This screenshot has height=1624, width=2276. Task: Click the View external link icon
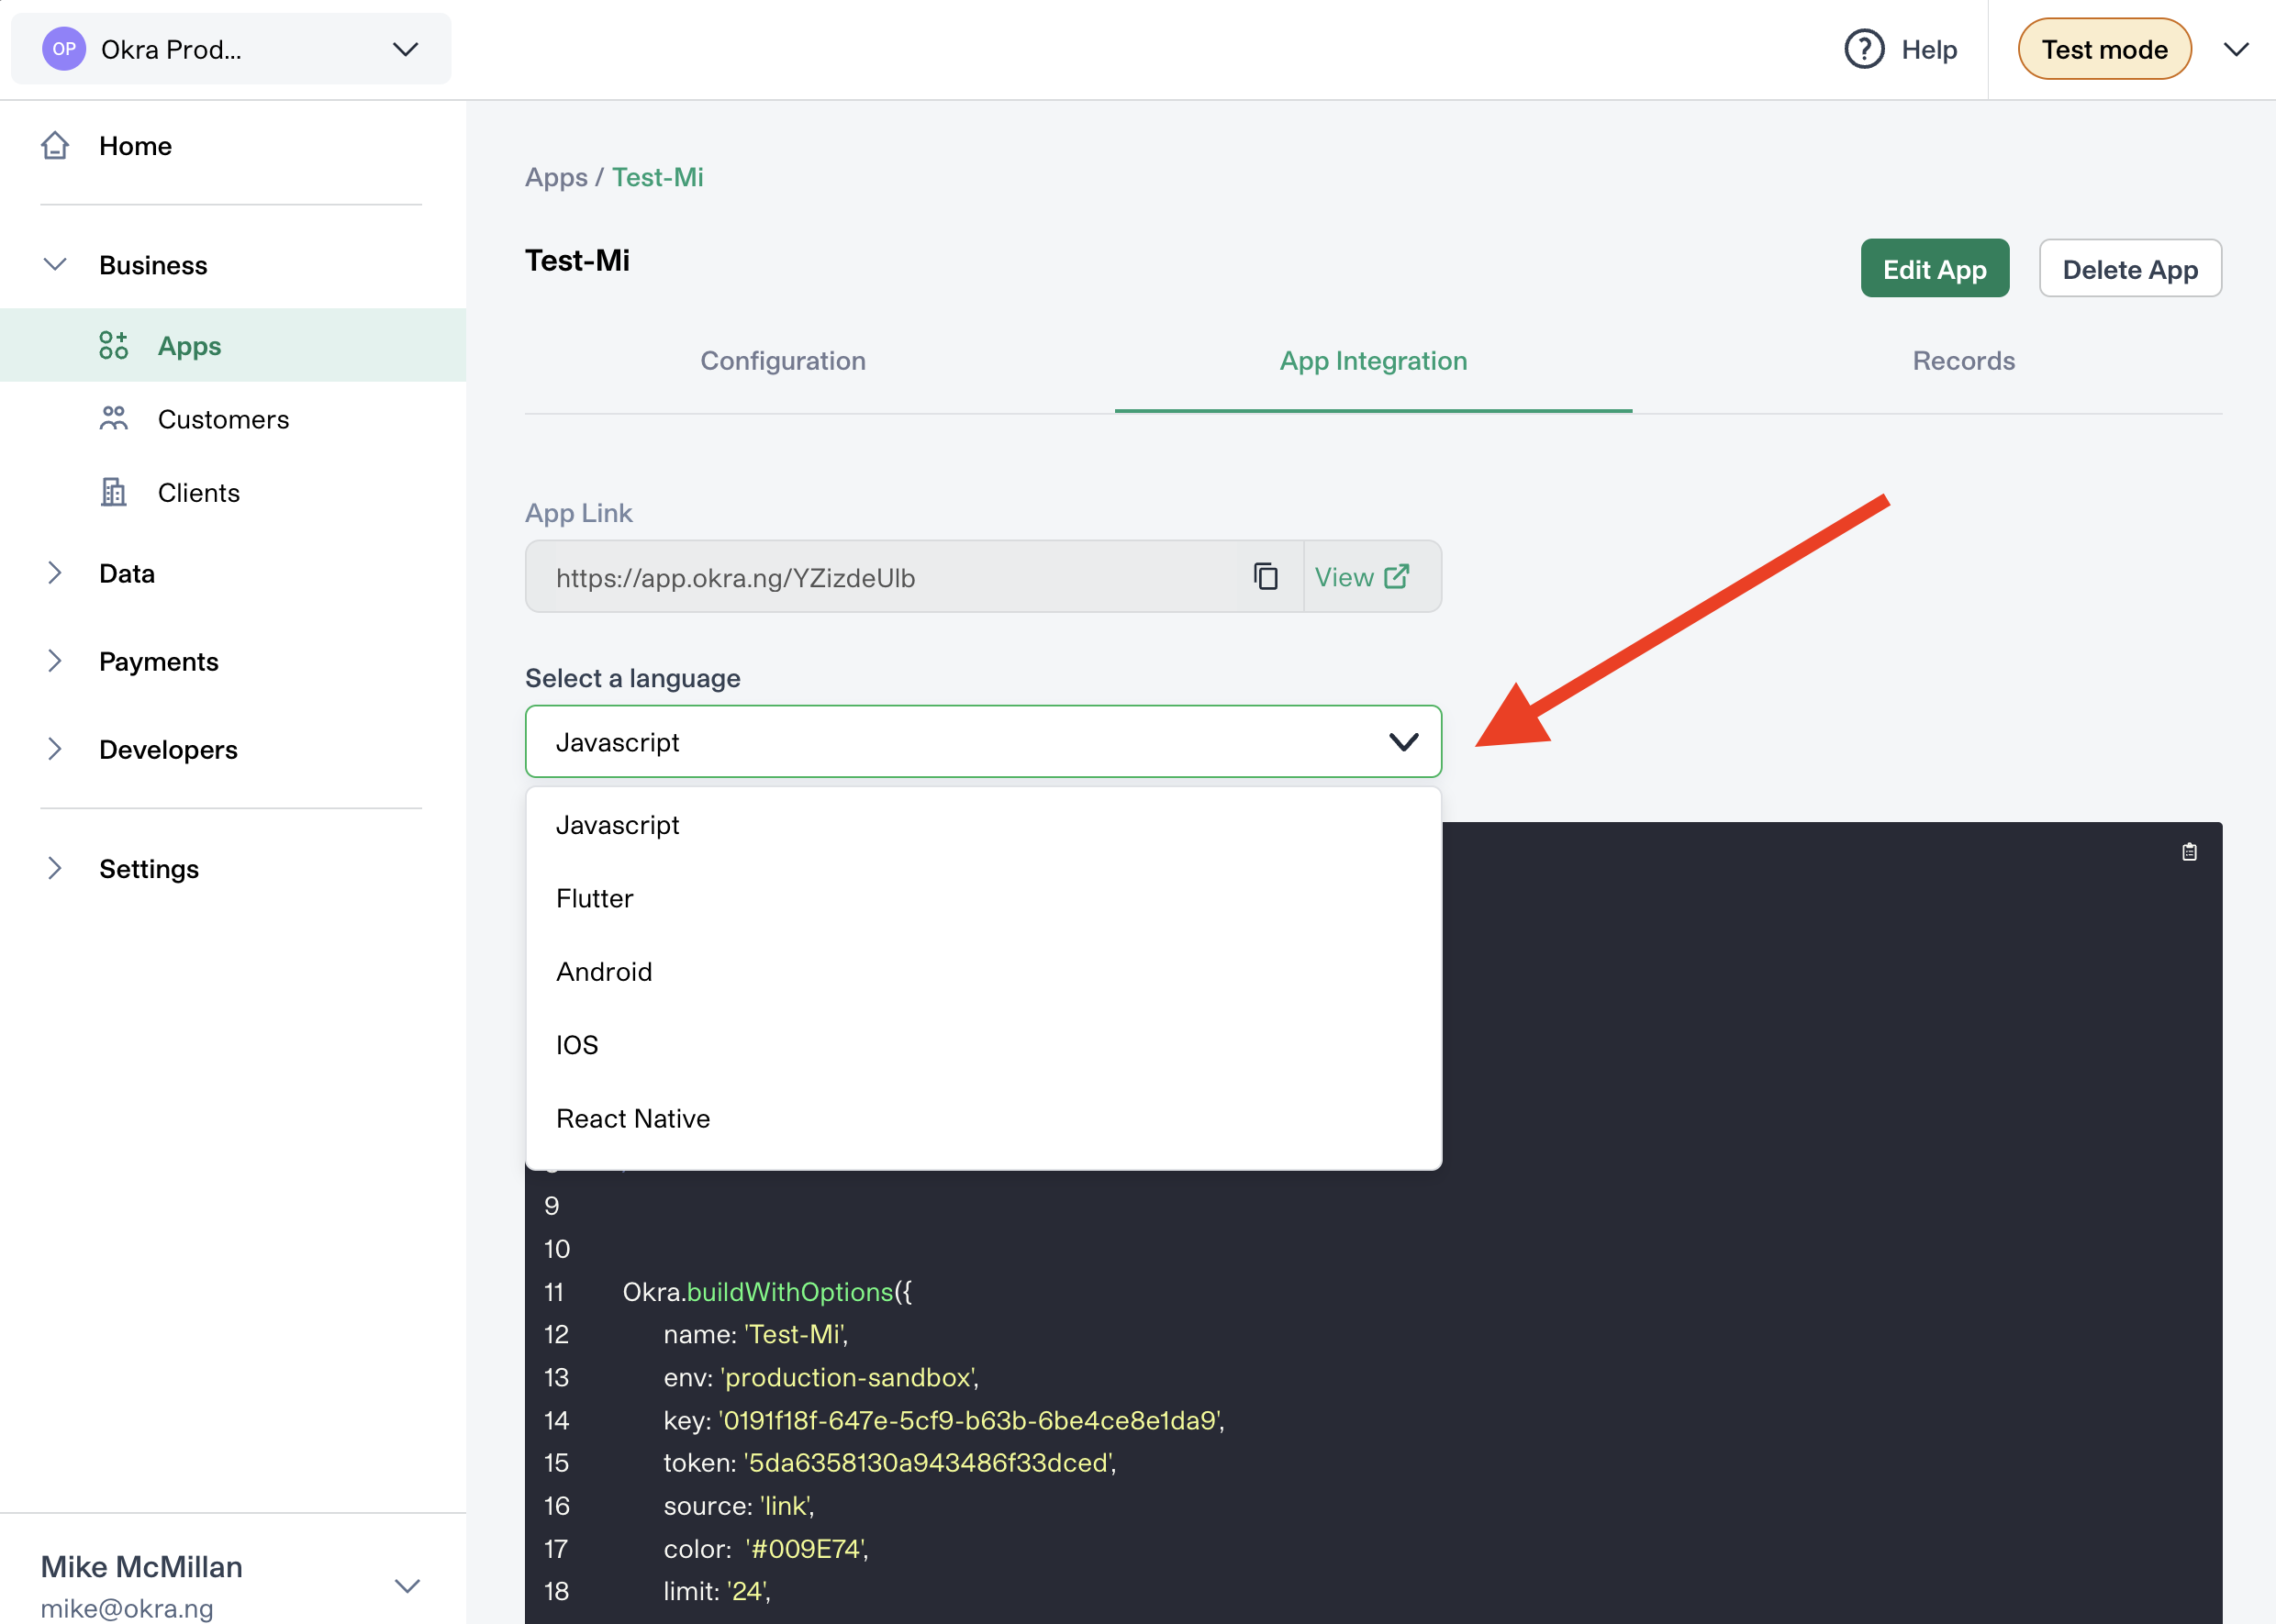point(1397,576)
